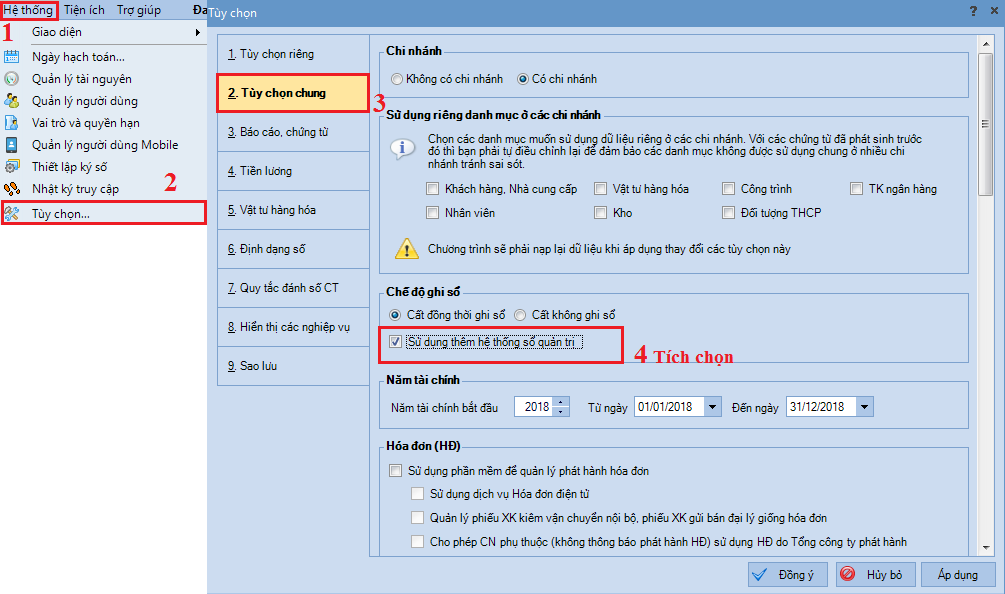
Task: Click the Từ ngày date field 01/01/2018
Action: click(669, 407)
